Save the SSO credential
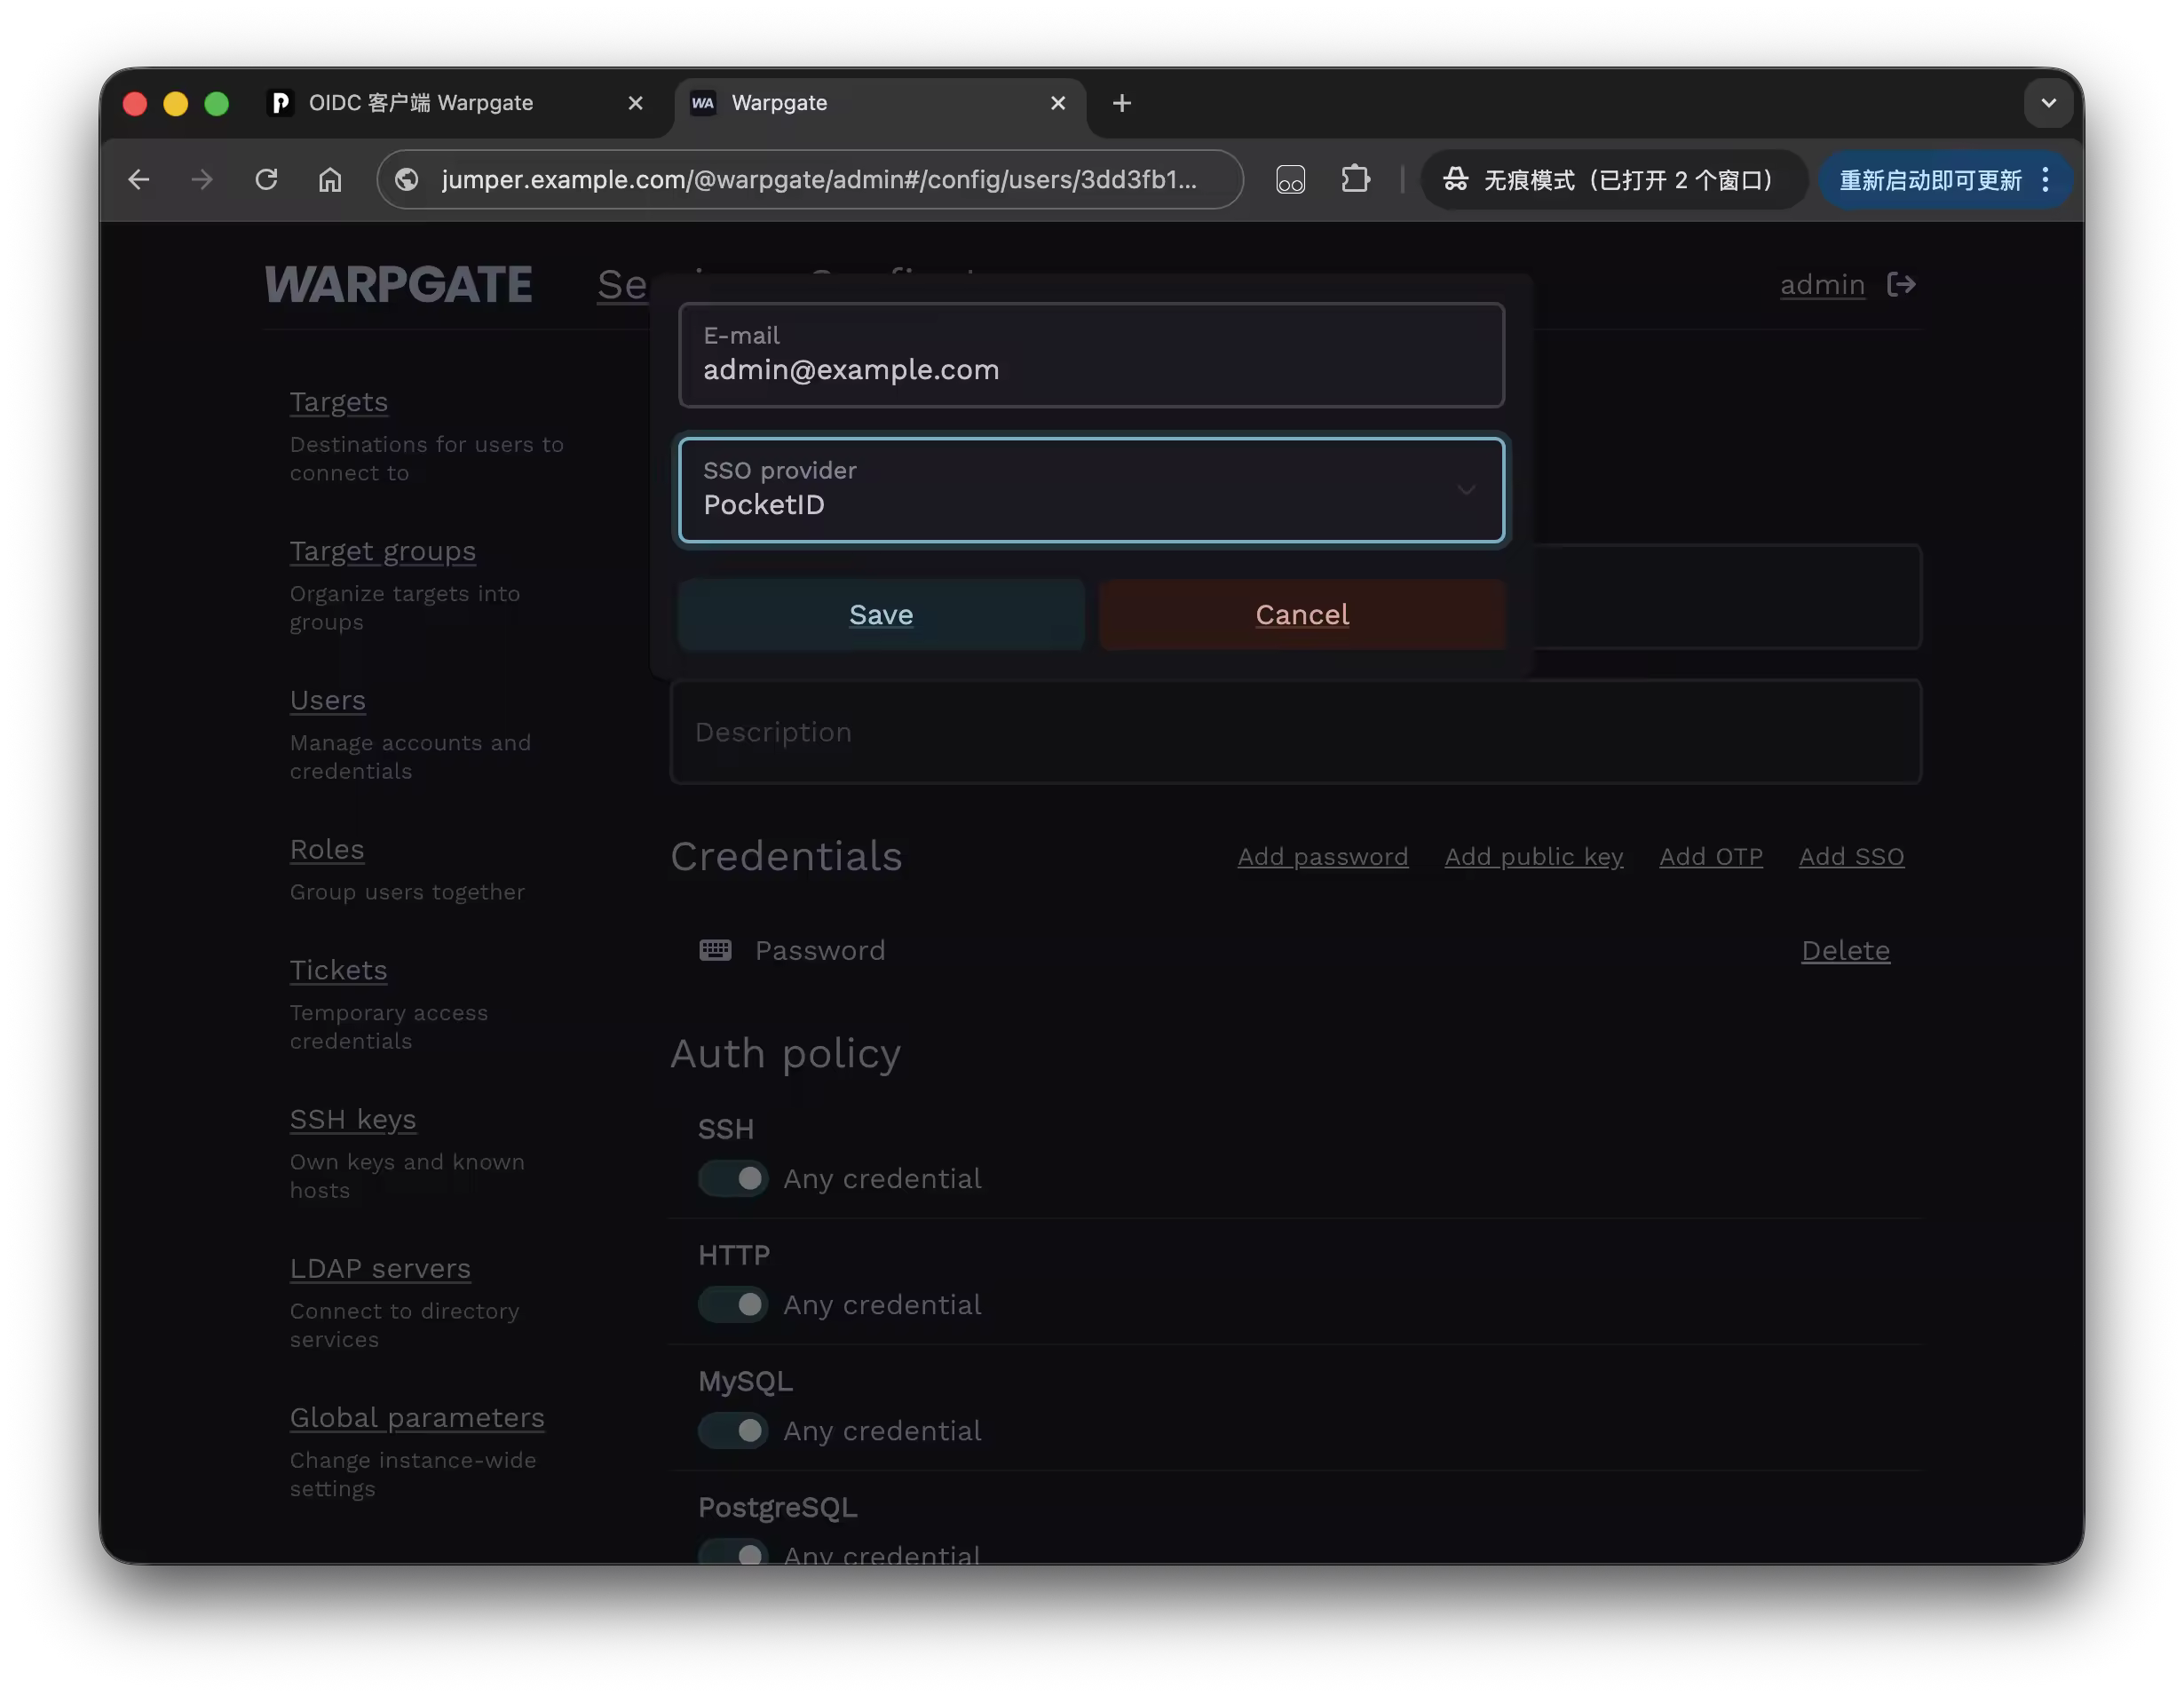This screenshot has height=1696, width=2184. [881, 615]
